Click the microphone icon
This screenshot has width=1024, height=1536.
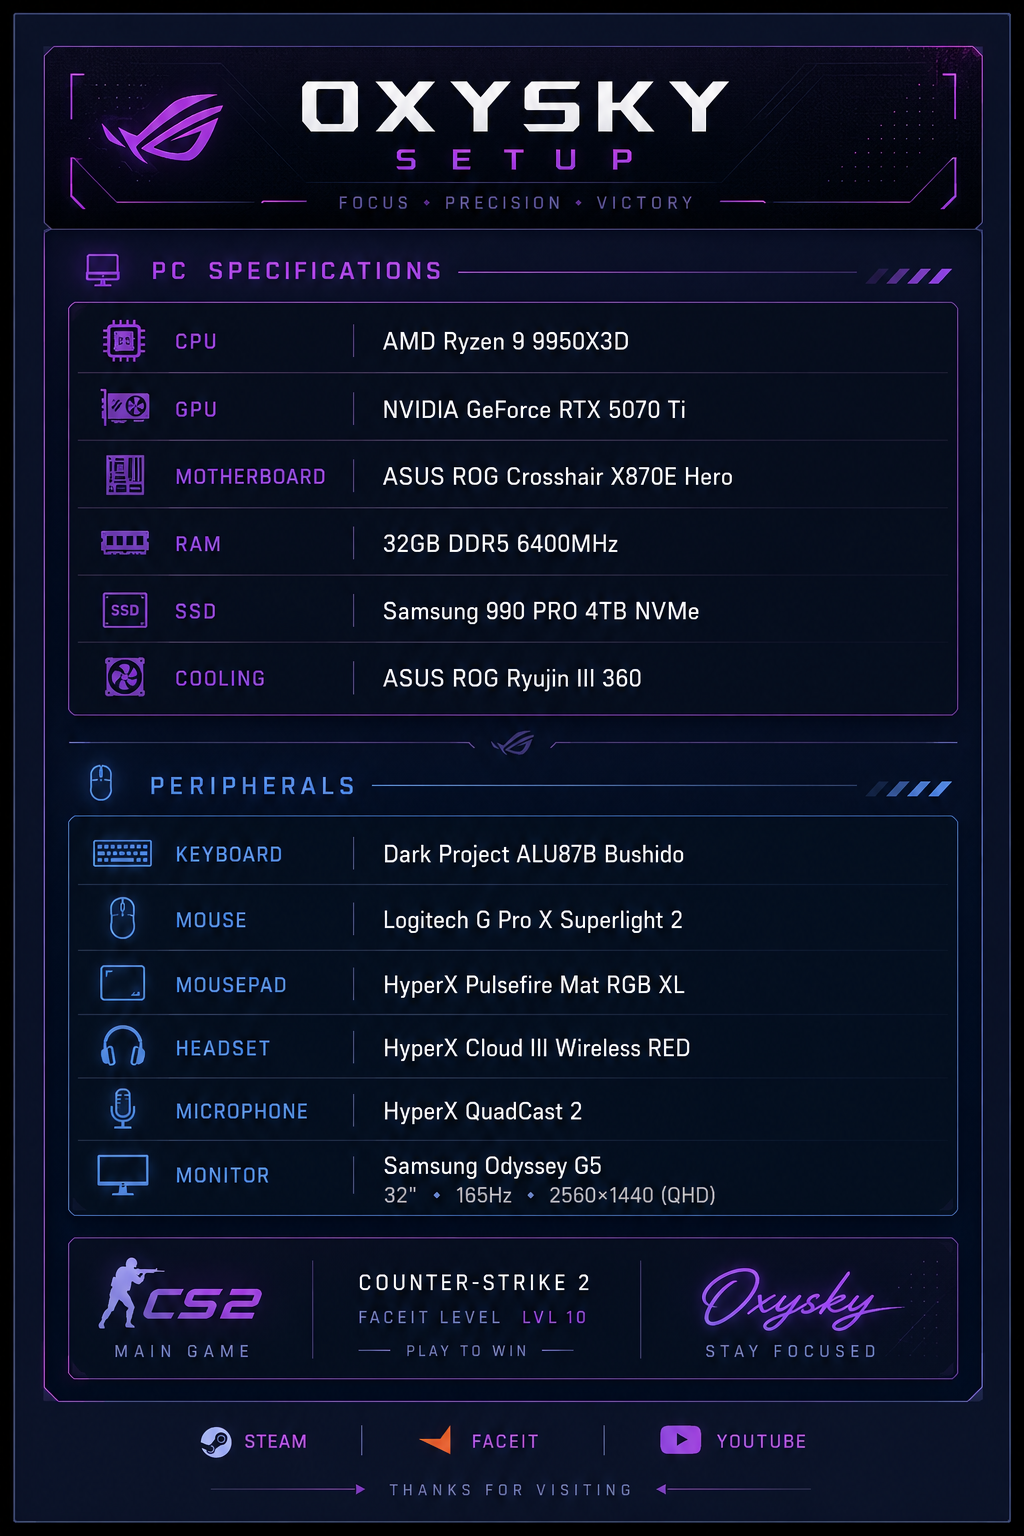tap(123, 1109)
